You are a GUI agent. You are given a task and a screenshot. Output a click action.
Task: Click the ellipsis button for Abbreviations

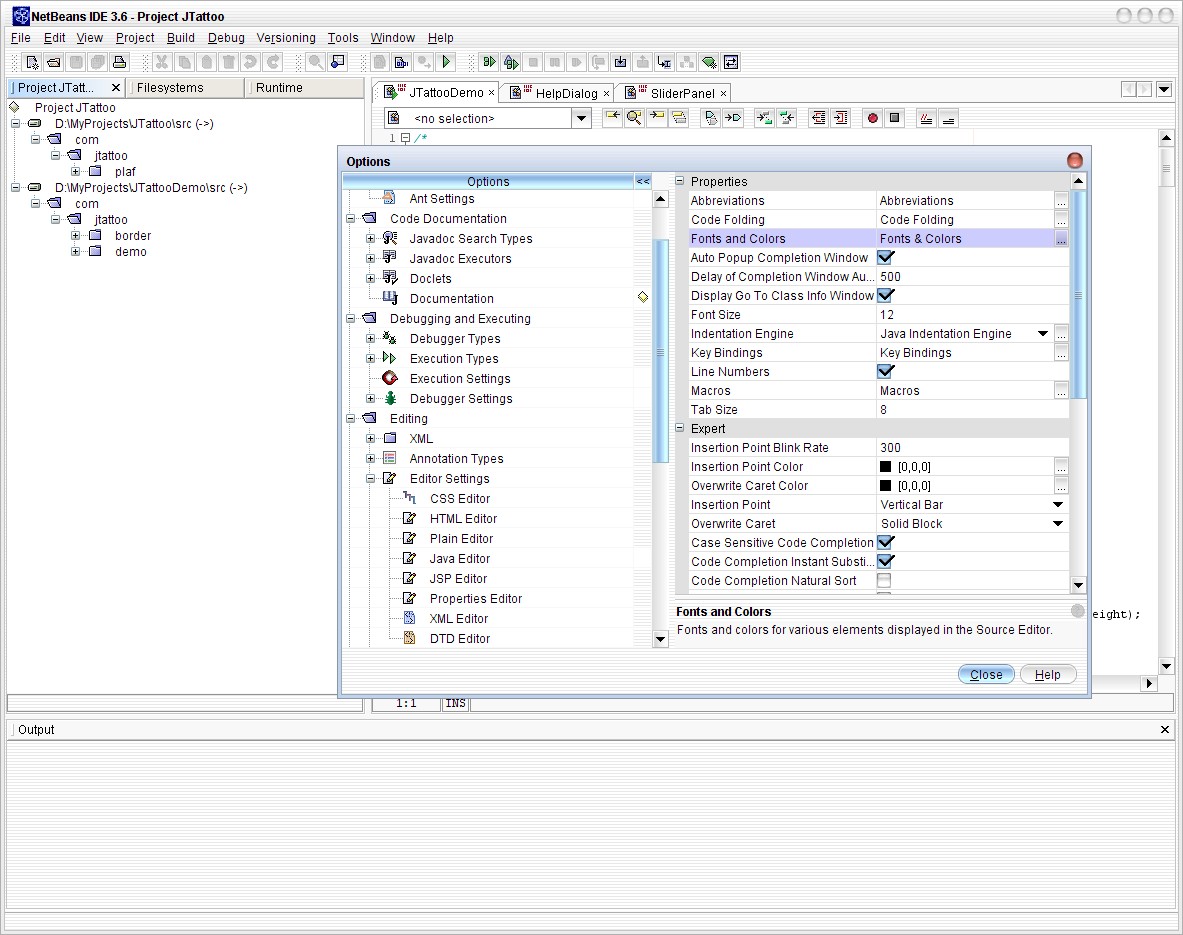coord(1061,201)
